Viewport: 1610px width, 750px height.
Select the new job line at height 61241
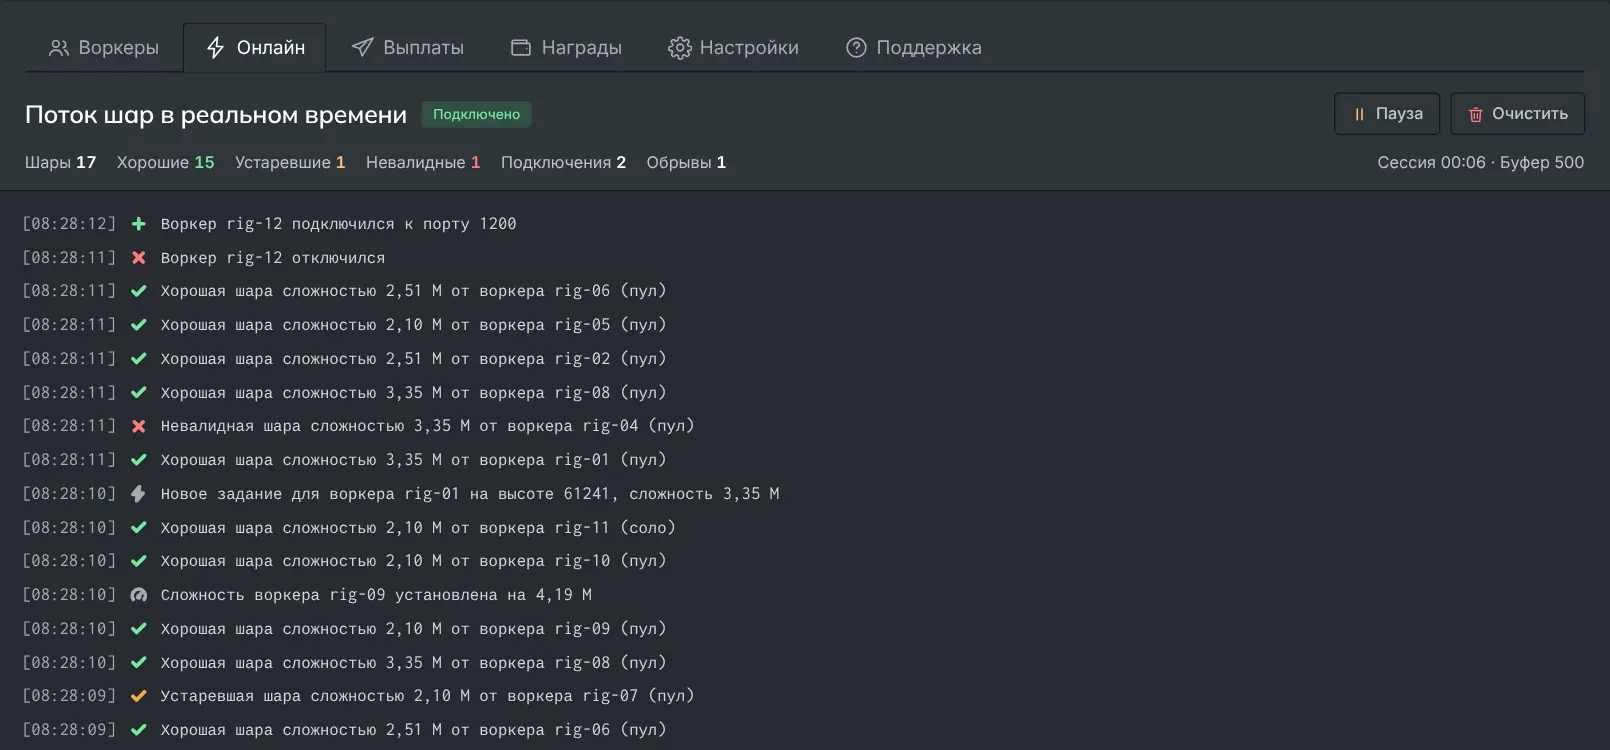(x=470, y=494)
